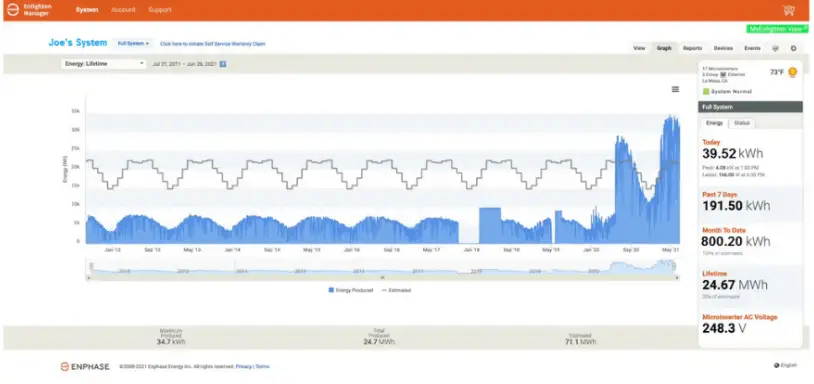Click the navigator scrollbar left arrow
This screenshot has width=814, height=384.
pyautogui.click(x=88, y=278)
